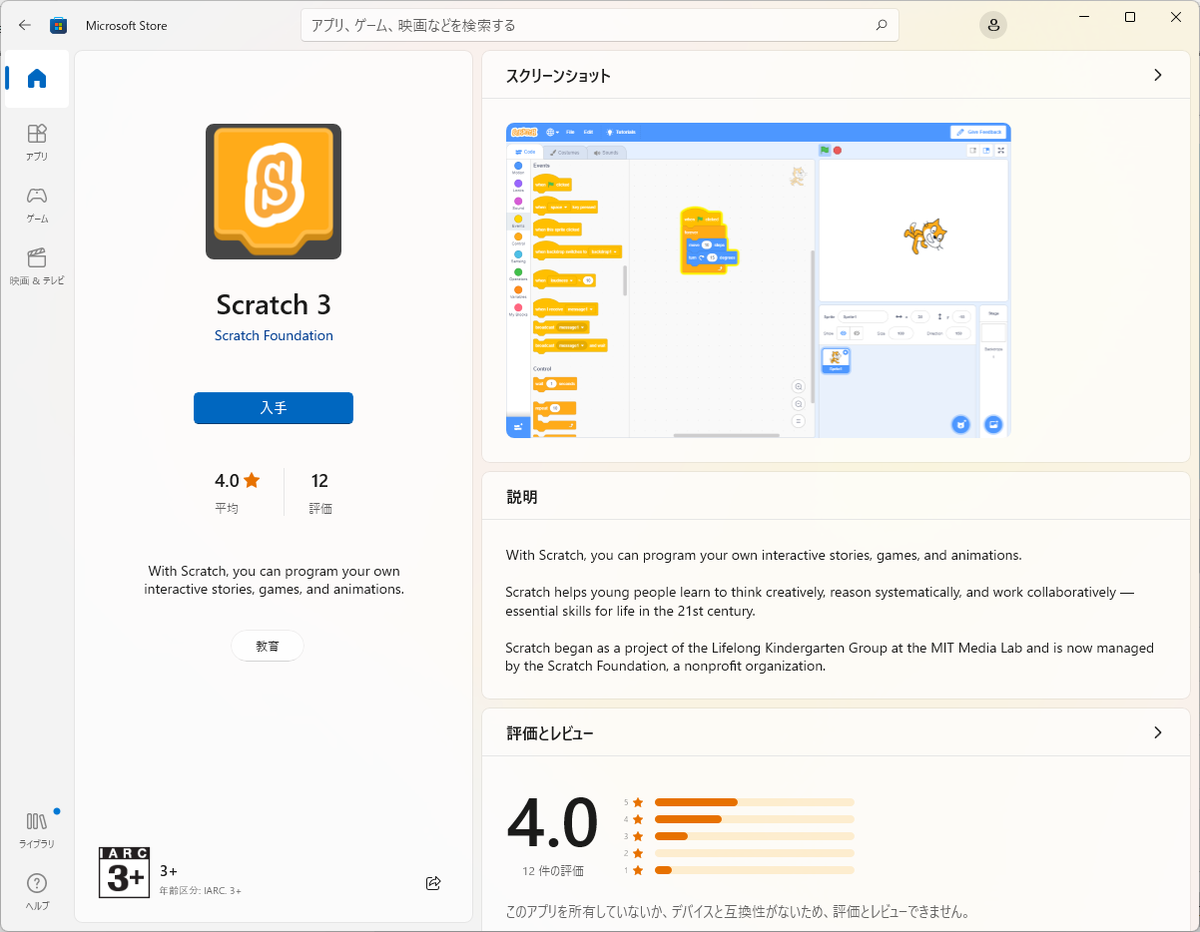Click the 4 star rating bar
The height and width of the screenshot is (932, 1200).
point(754,819)
